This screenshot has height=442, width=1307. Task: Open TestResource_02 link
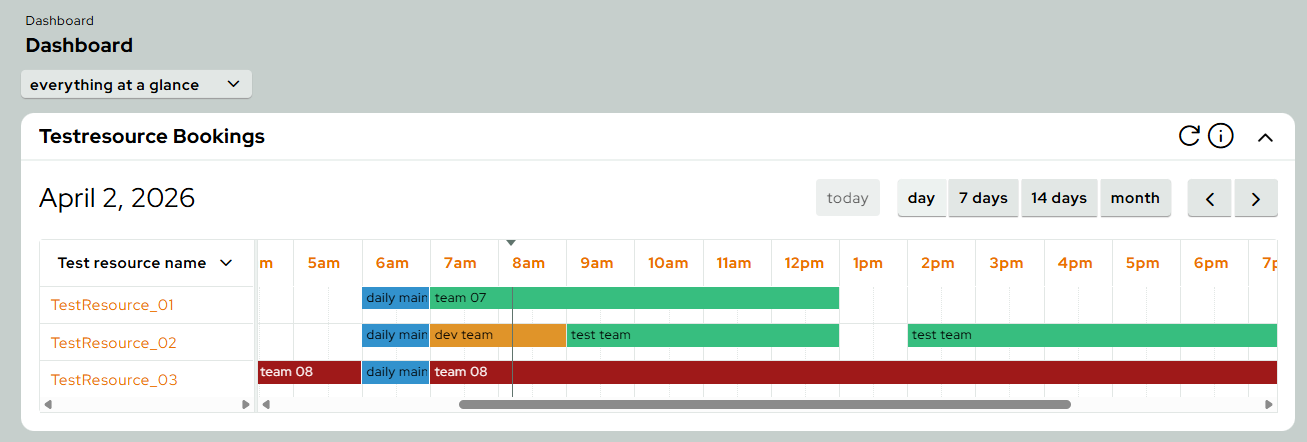114,343
